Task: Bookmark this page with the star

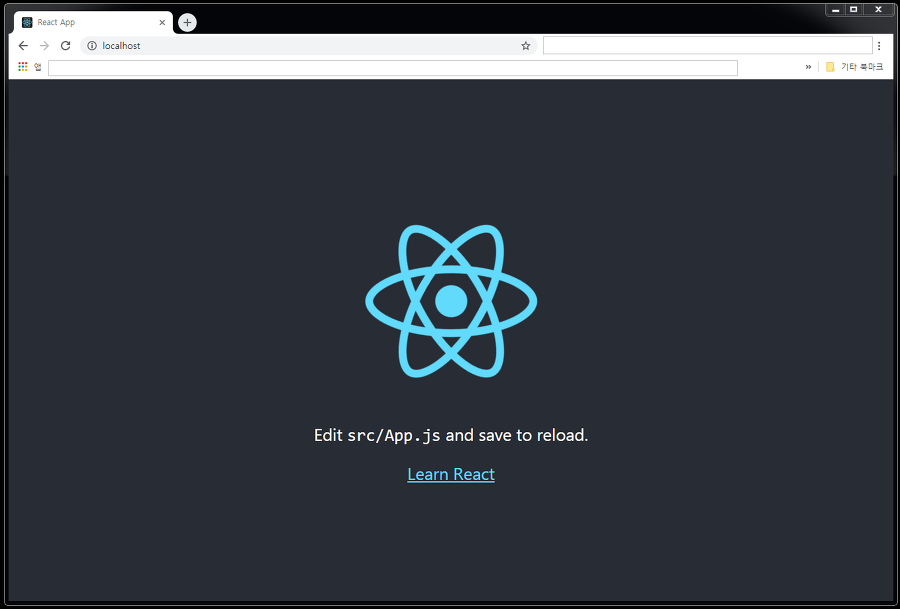Action: point(526,46)
